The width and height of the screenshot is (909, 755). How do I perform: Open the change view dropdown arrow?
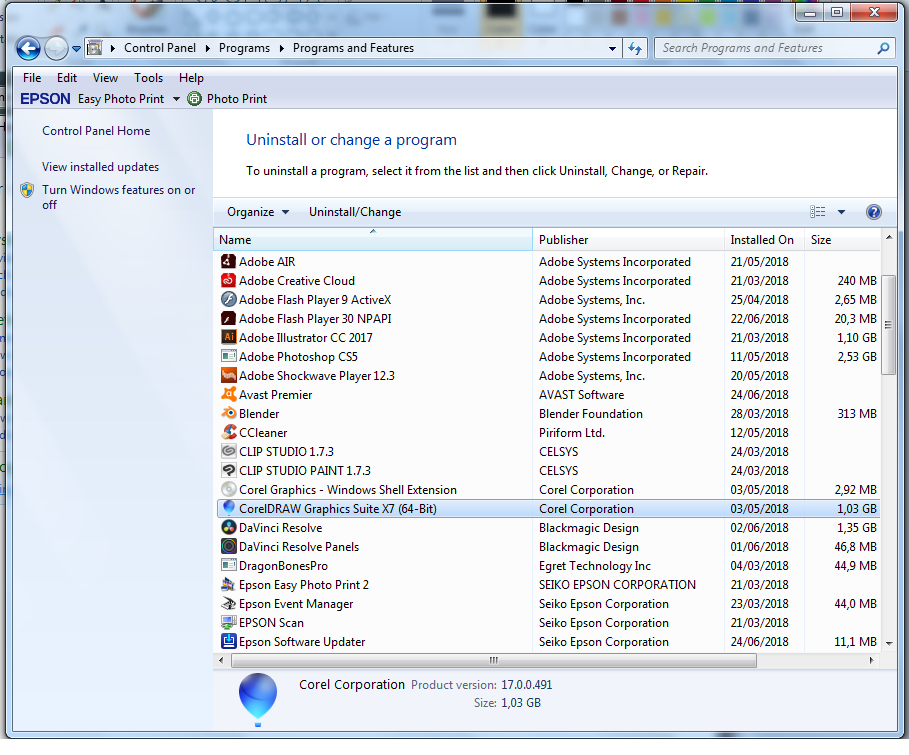pos(841,212)
